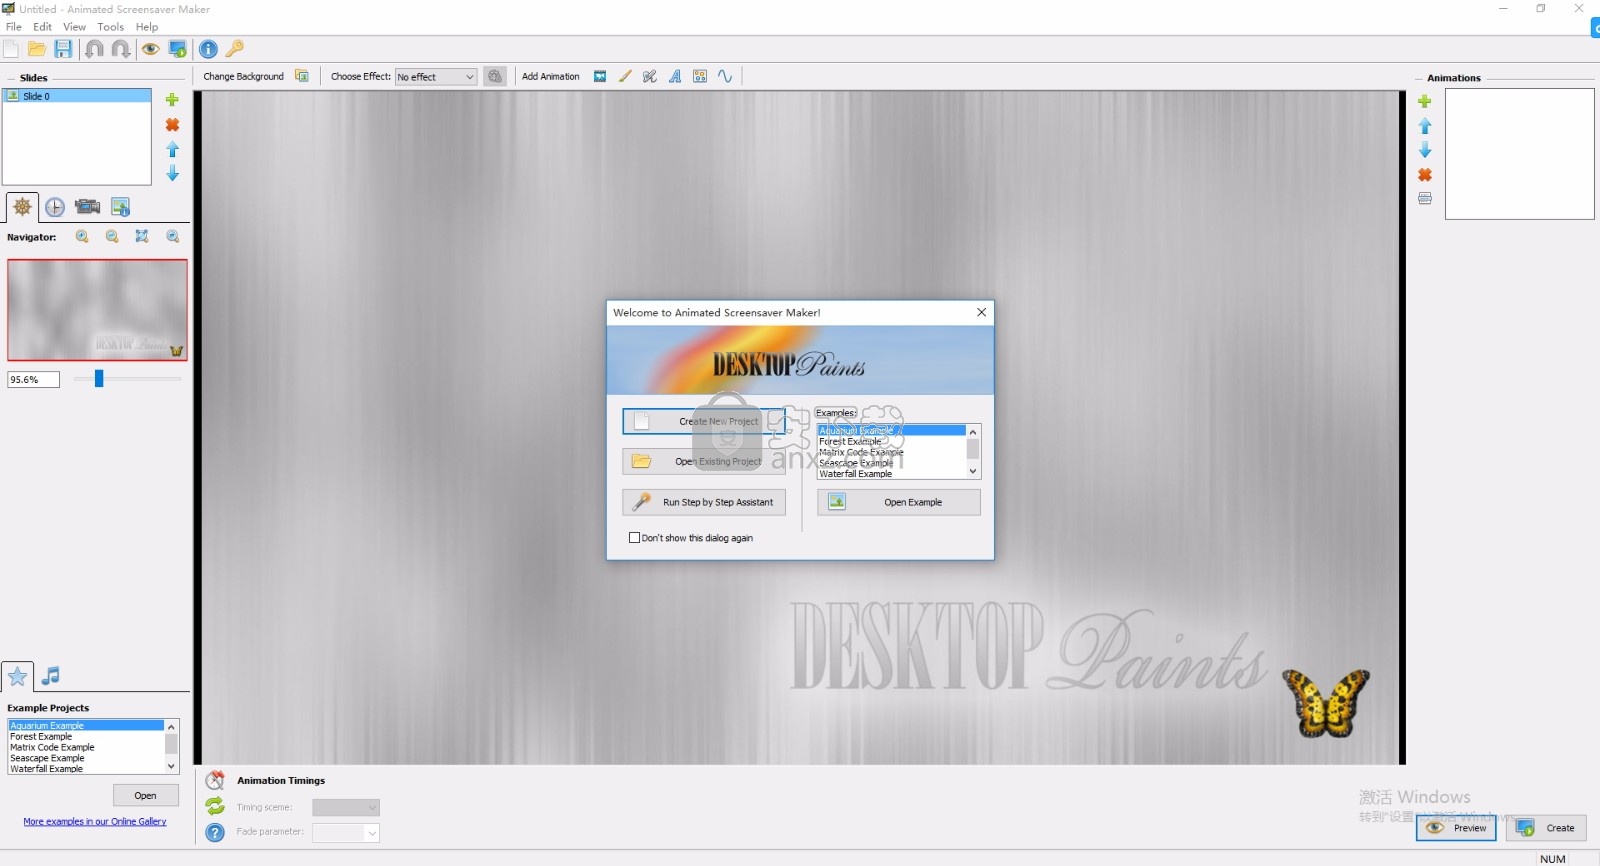Click the key registration toolbar icon

point(234,49)
